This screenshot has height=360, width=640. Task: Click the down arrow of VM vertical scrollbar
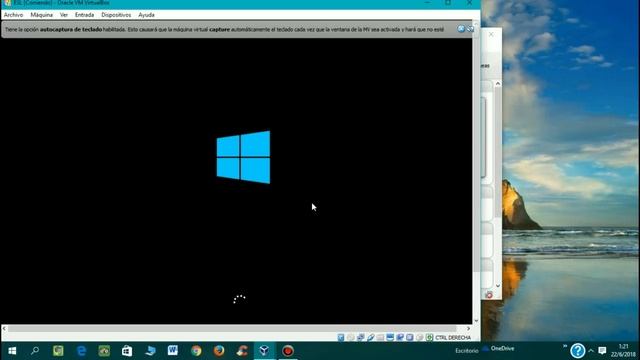pyautogui.click(x=476, y=320)
